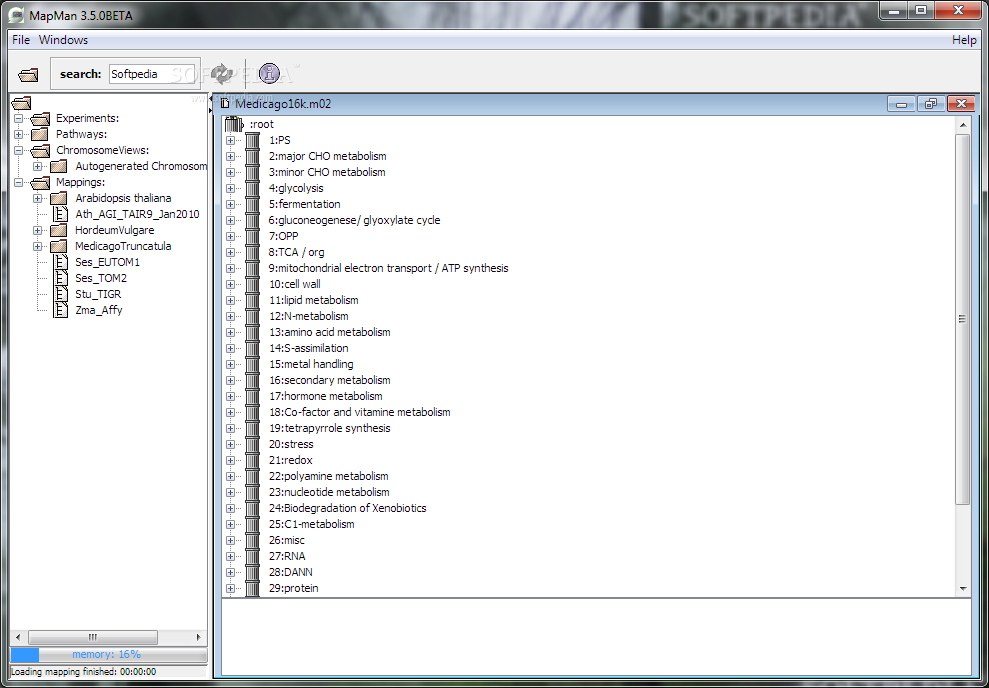The height and width of the screenshot is (688, 989).
Task: Expand 17:hormone metabolism bin
Action: [230, 397]
